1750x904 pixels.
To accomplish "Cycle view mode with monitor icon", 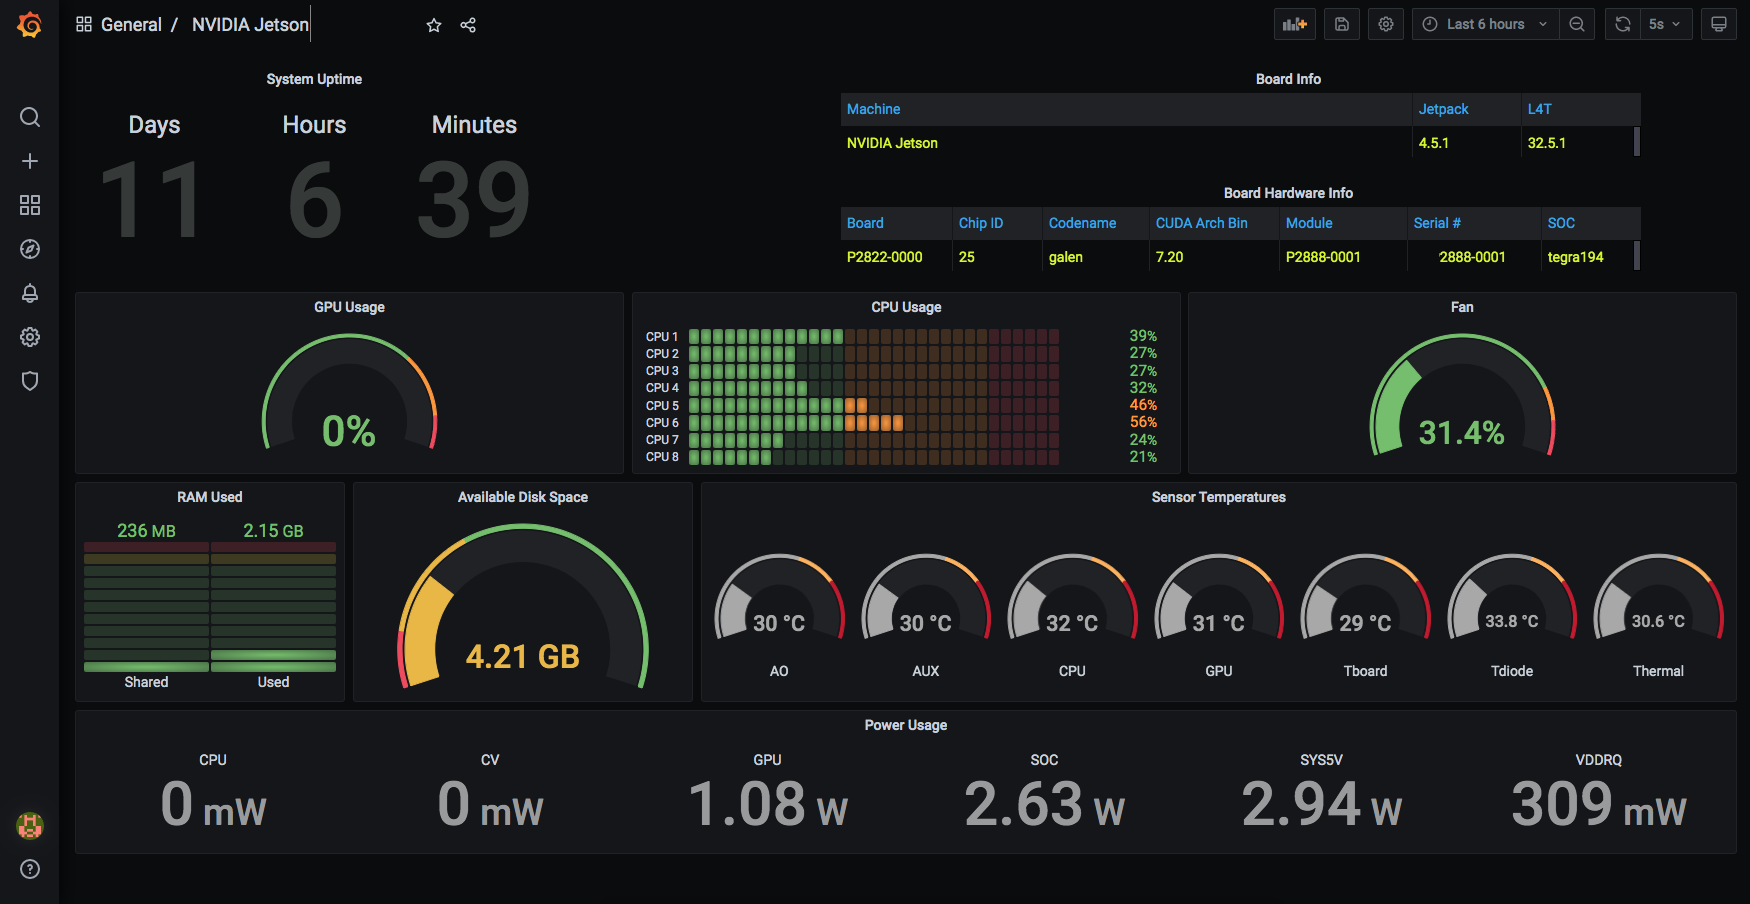I will 1719,24.
